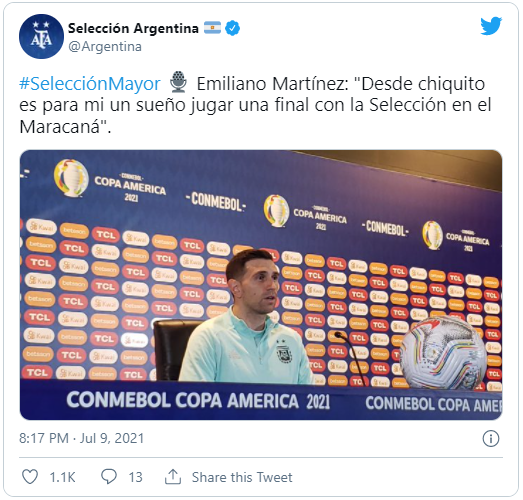
Task: Open the #SelecciónMayor hashtag
Action: pos(90,83)
